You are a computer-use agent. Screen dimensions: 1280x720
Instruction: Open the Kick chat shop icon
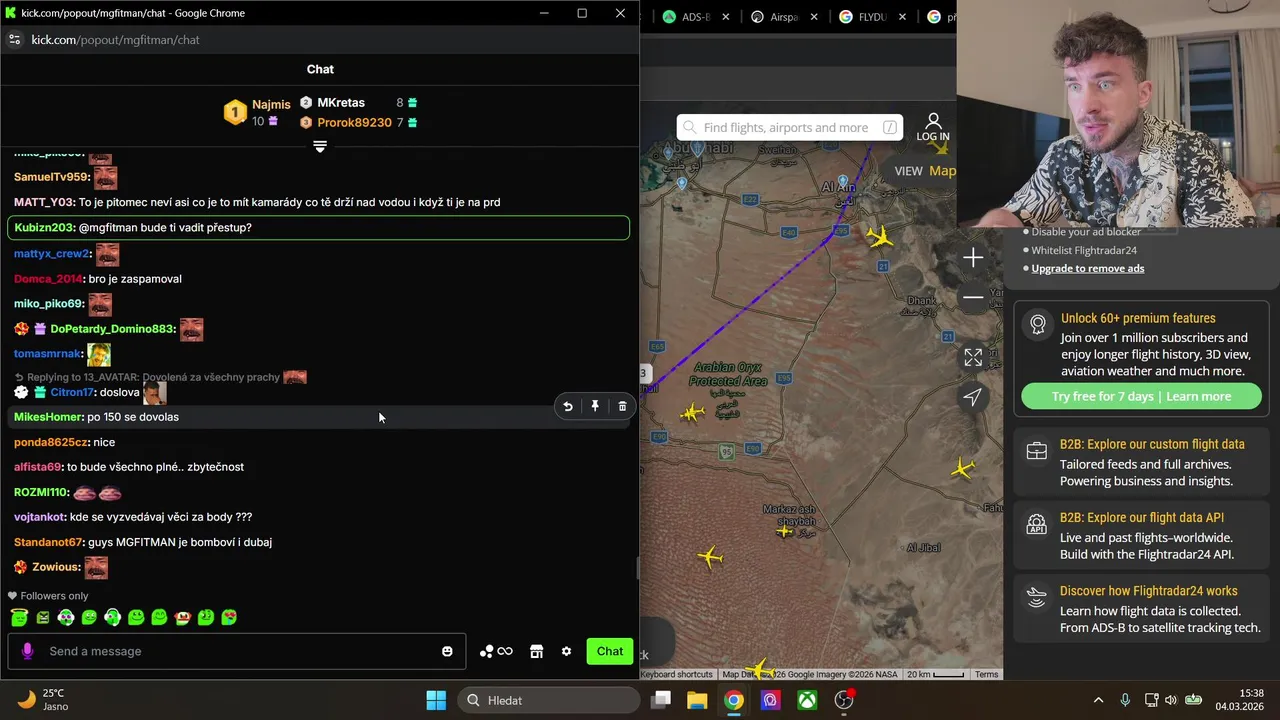pos(537,651)
